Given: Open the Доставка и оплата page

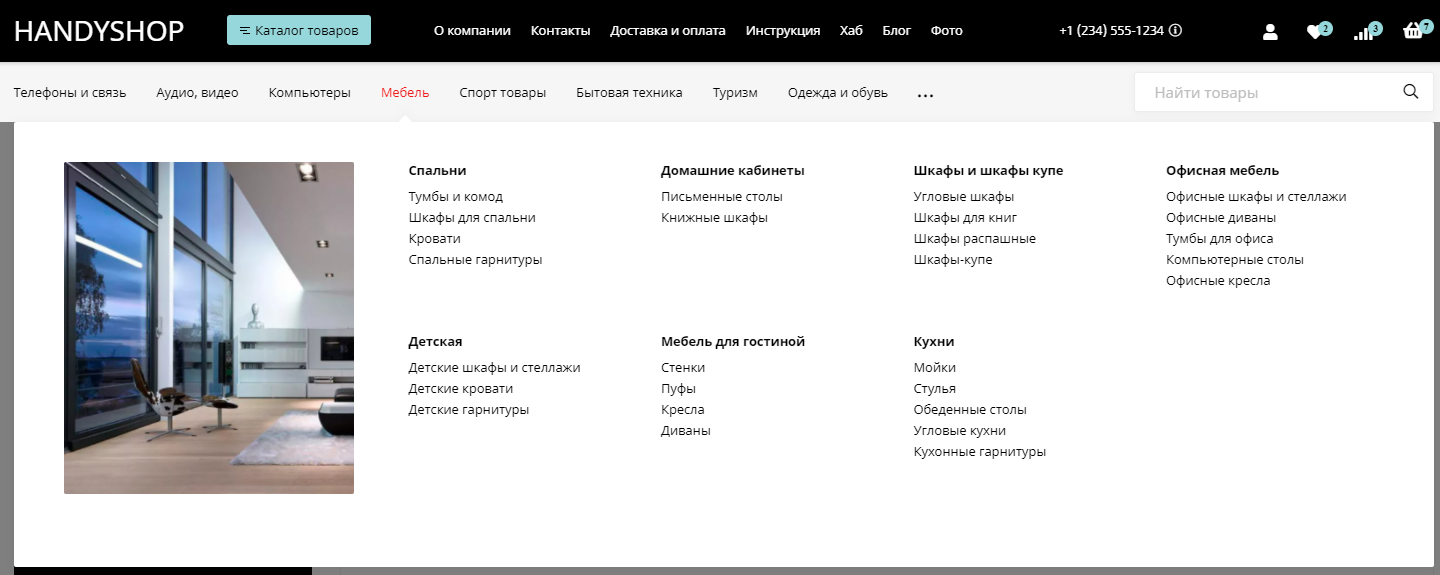Looking at the screenshot, I should tap(668, 31).
